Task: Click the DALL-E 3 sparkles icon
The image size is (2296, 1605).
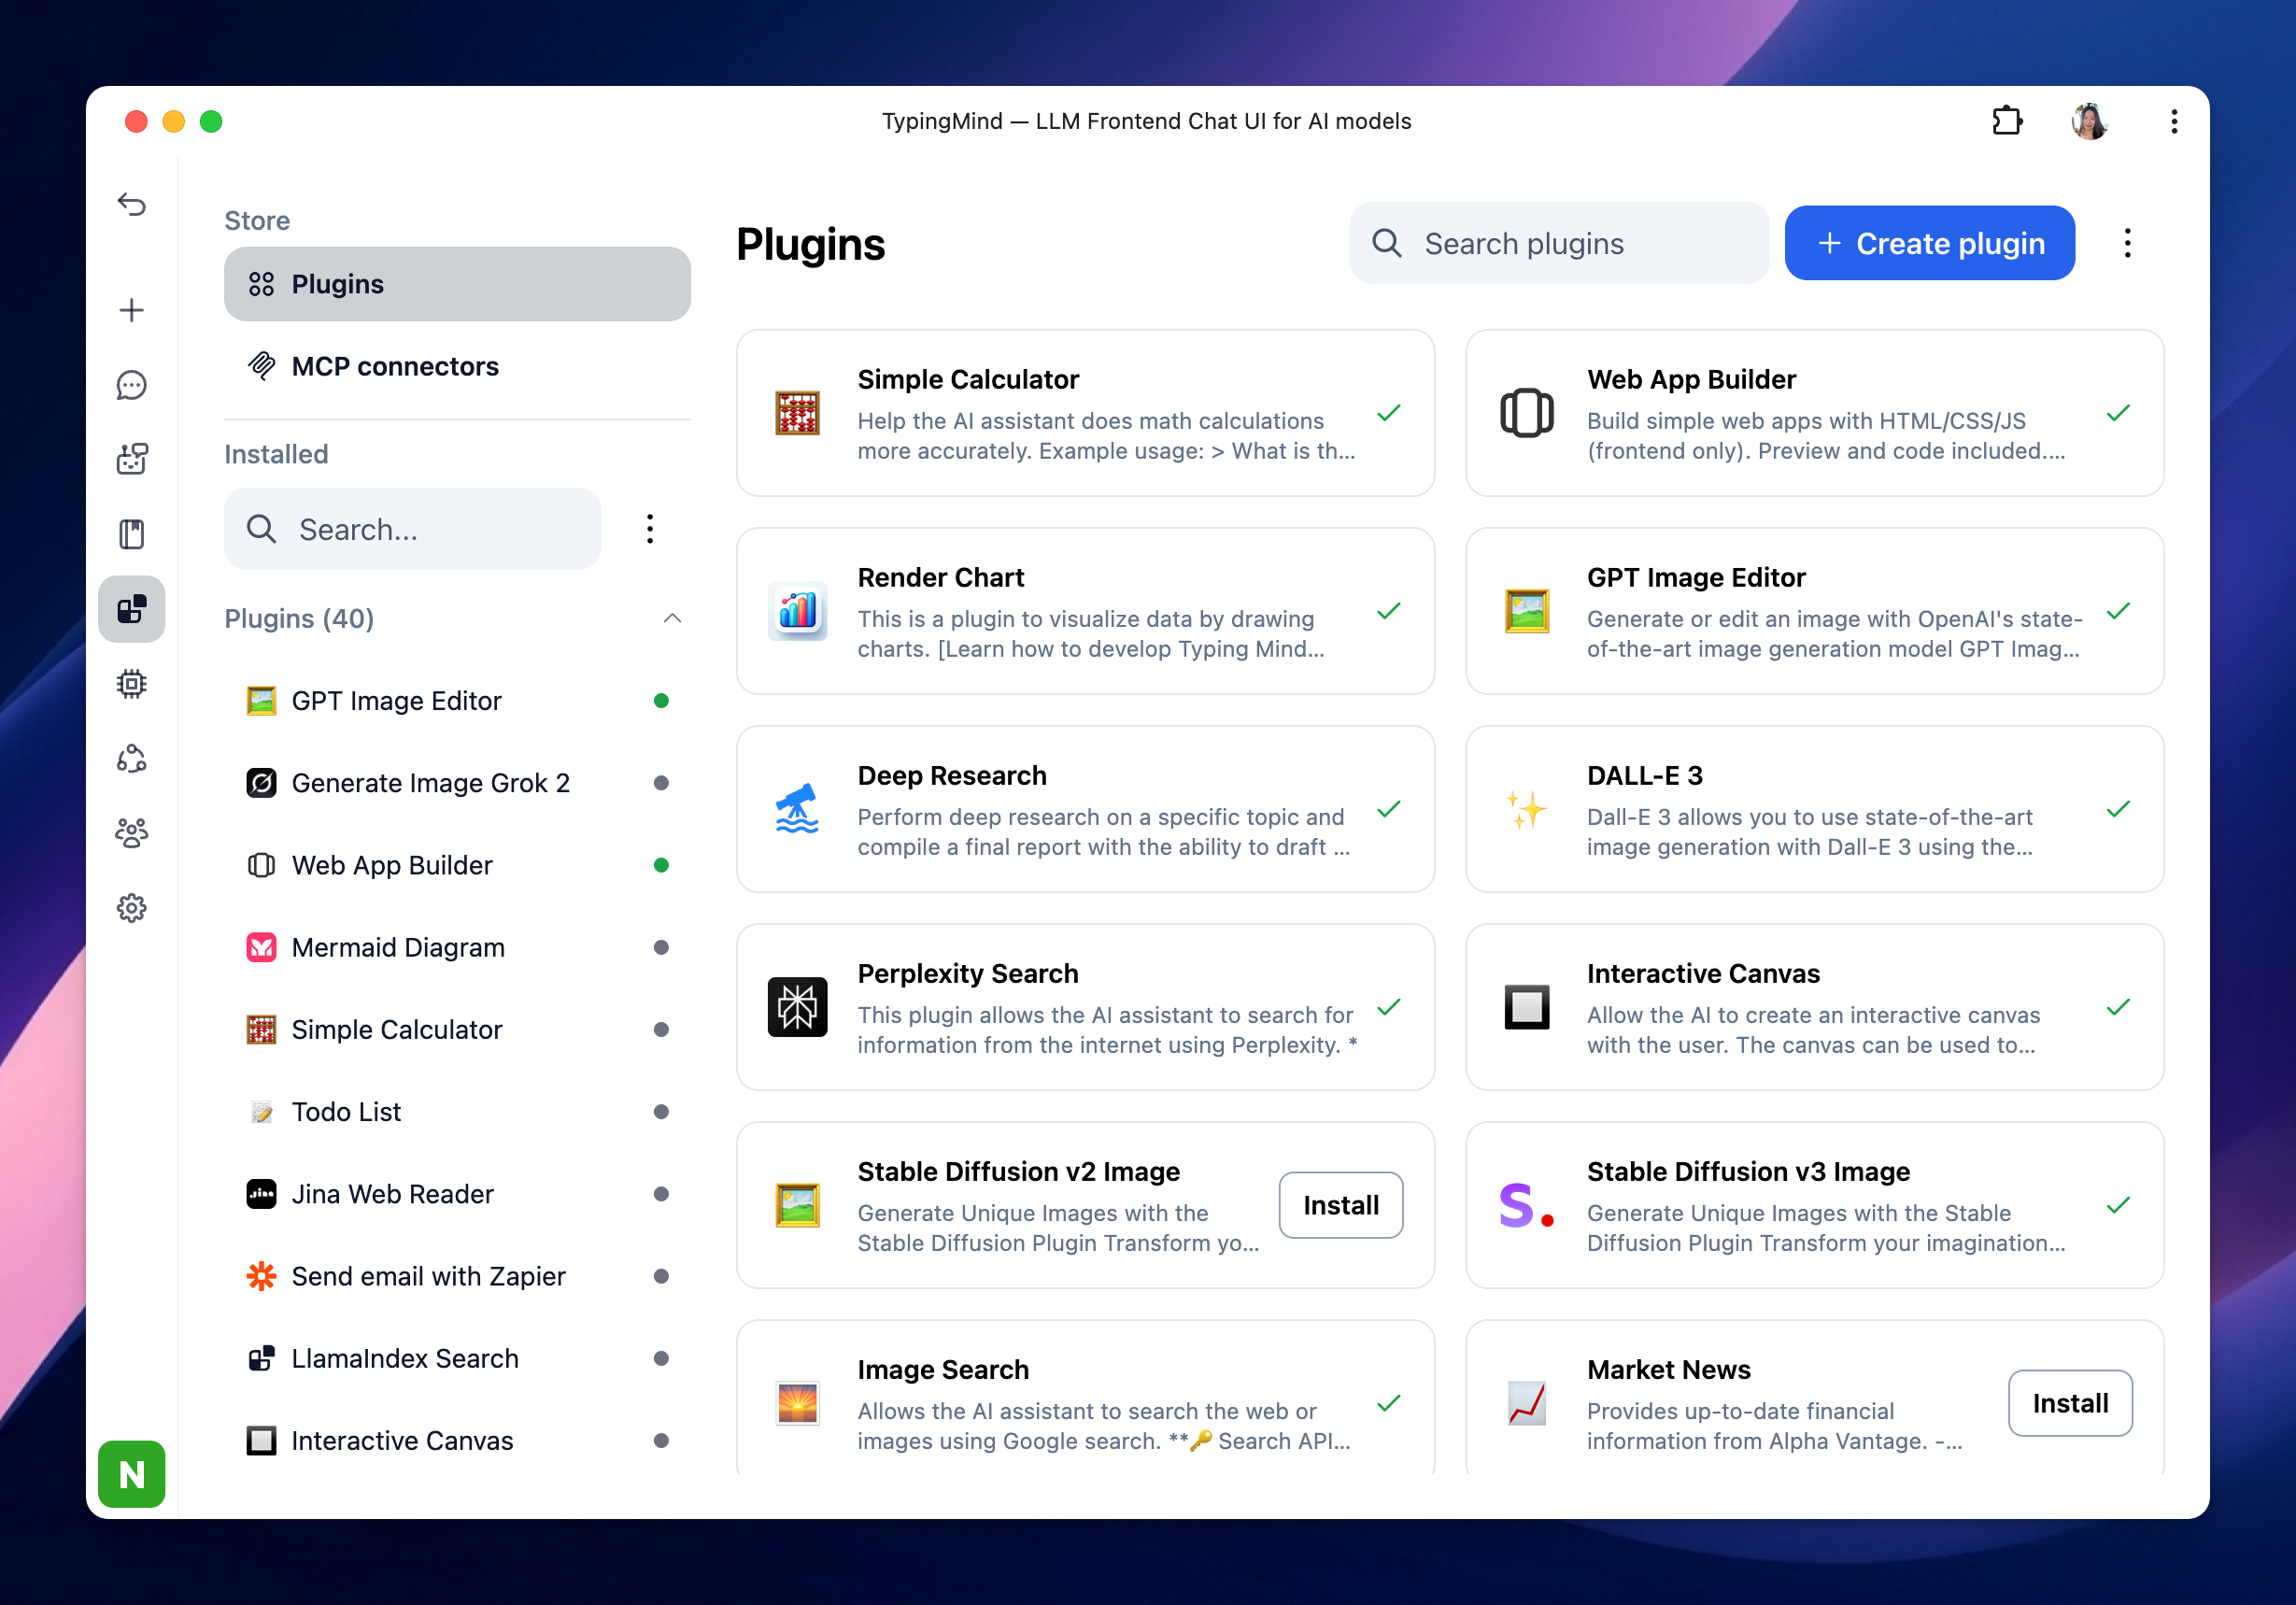Action: tap(1526, 809)
